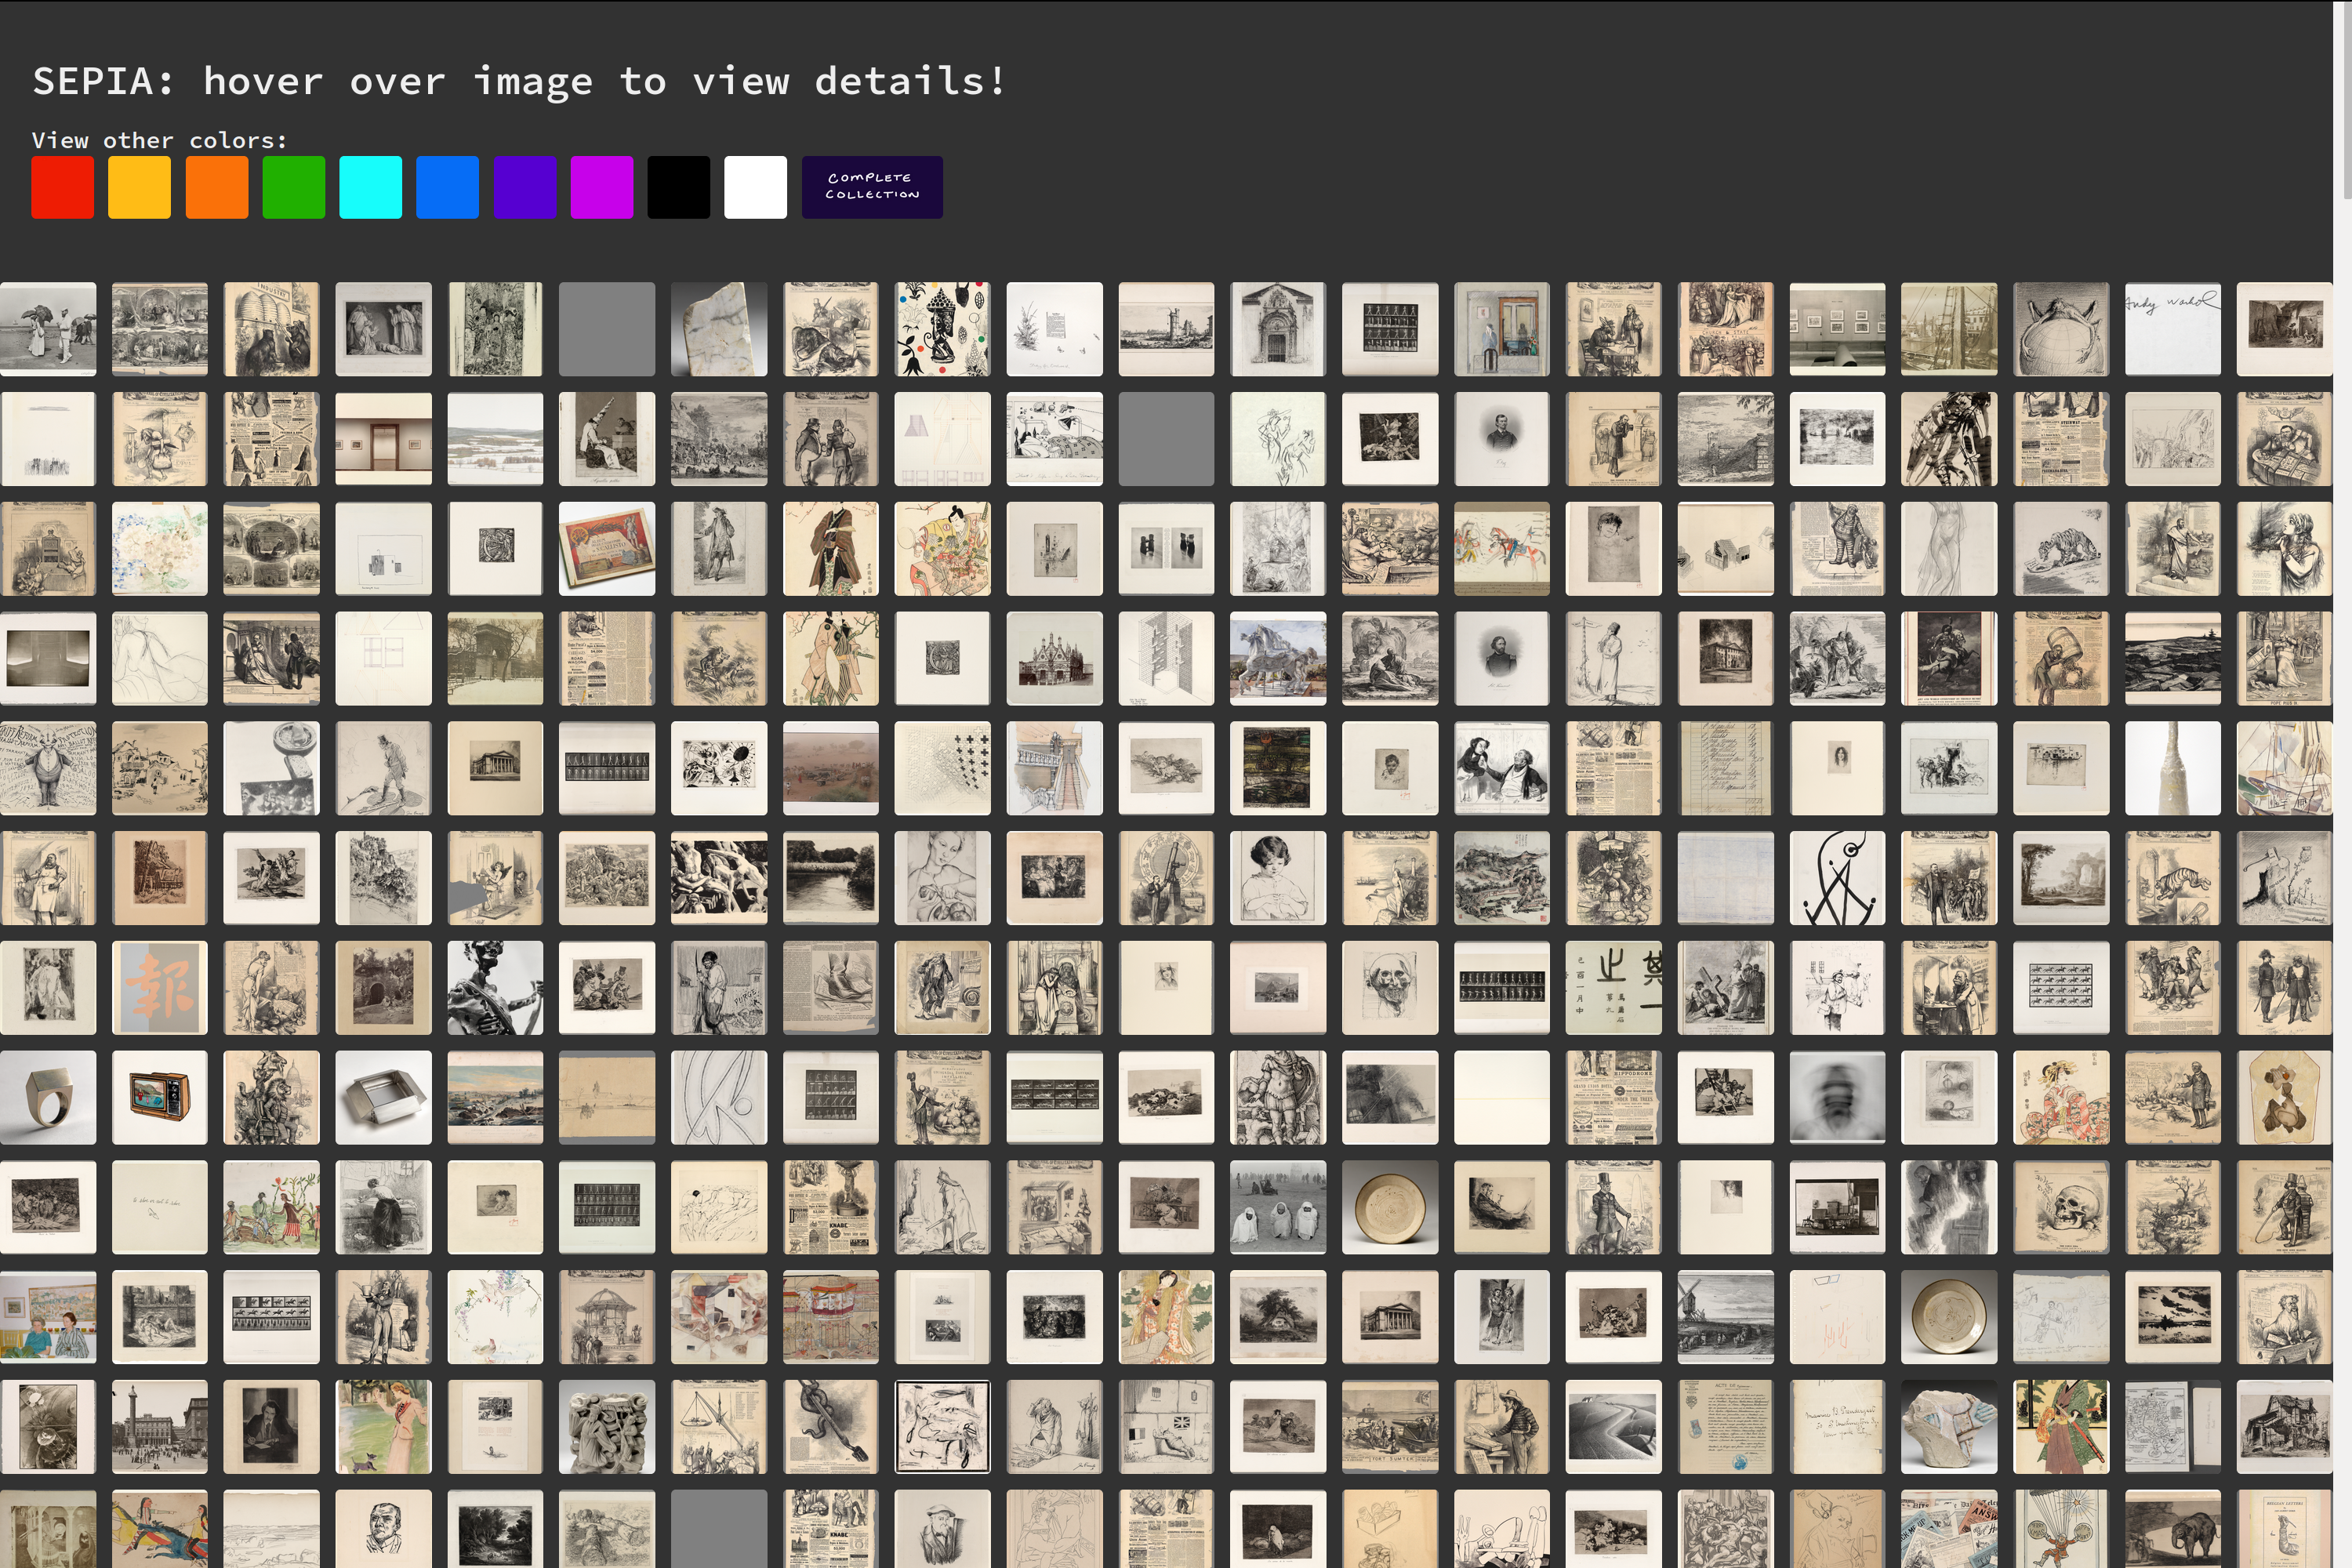Open the elephant drawing thumbnail
This screenshot has width=2352, height=1568.
(2172, 1529)
